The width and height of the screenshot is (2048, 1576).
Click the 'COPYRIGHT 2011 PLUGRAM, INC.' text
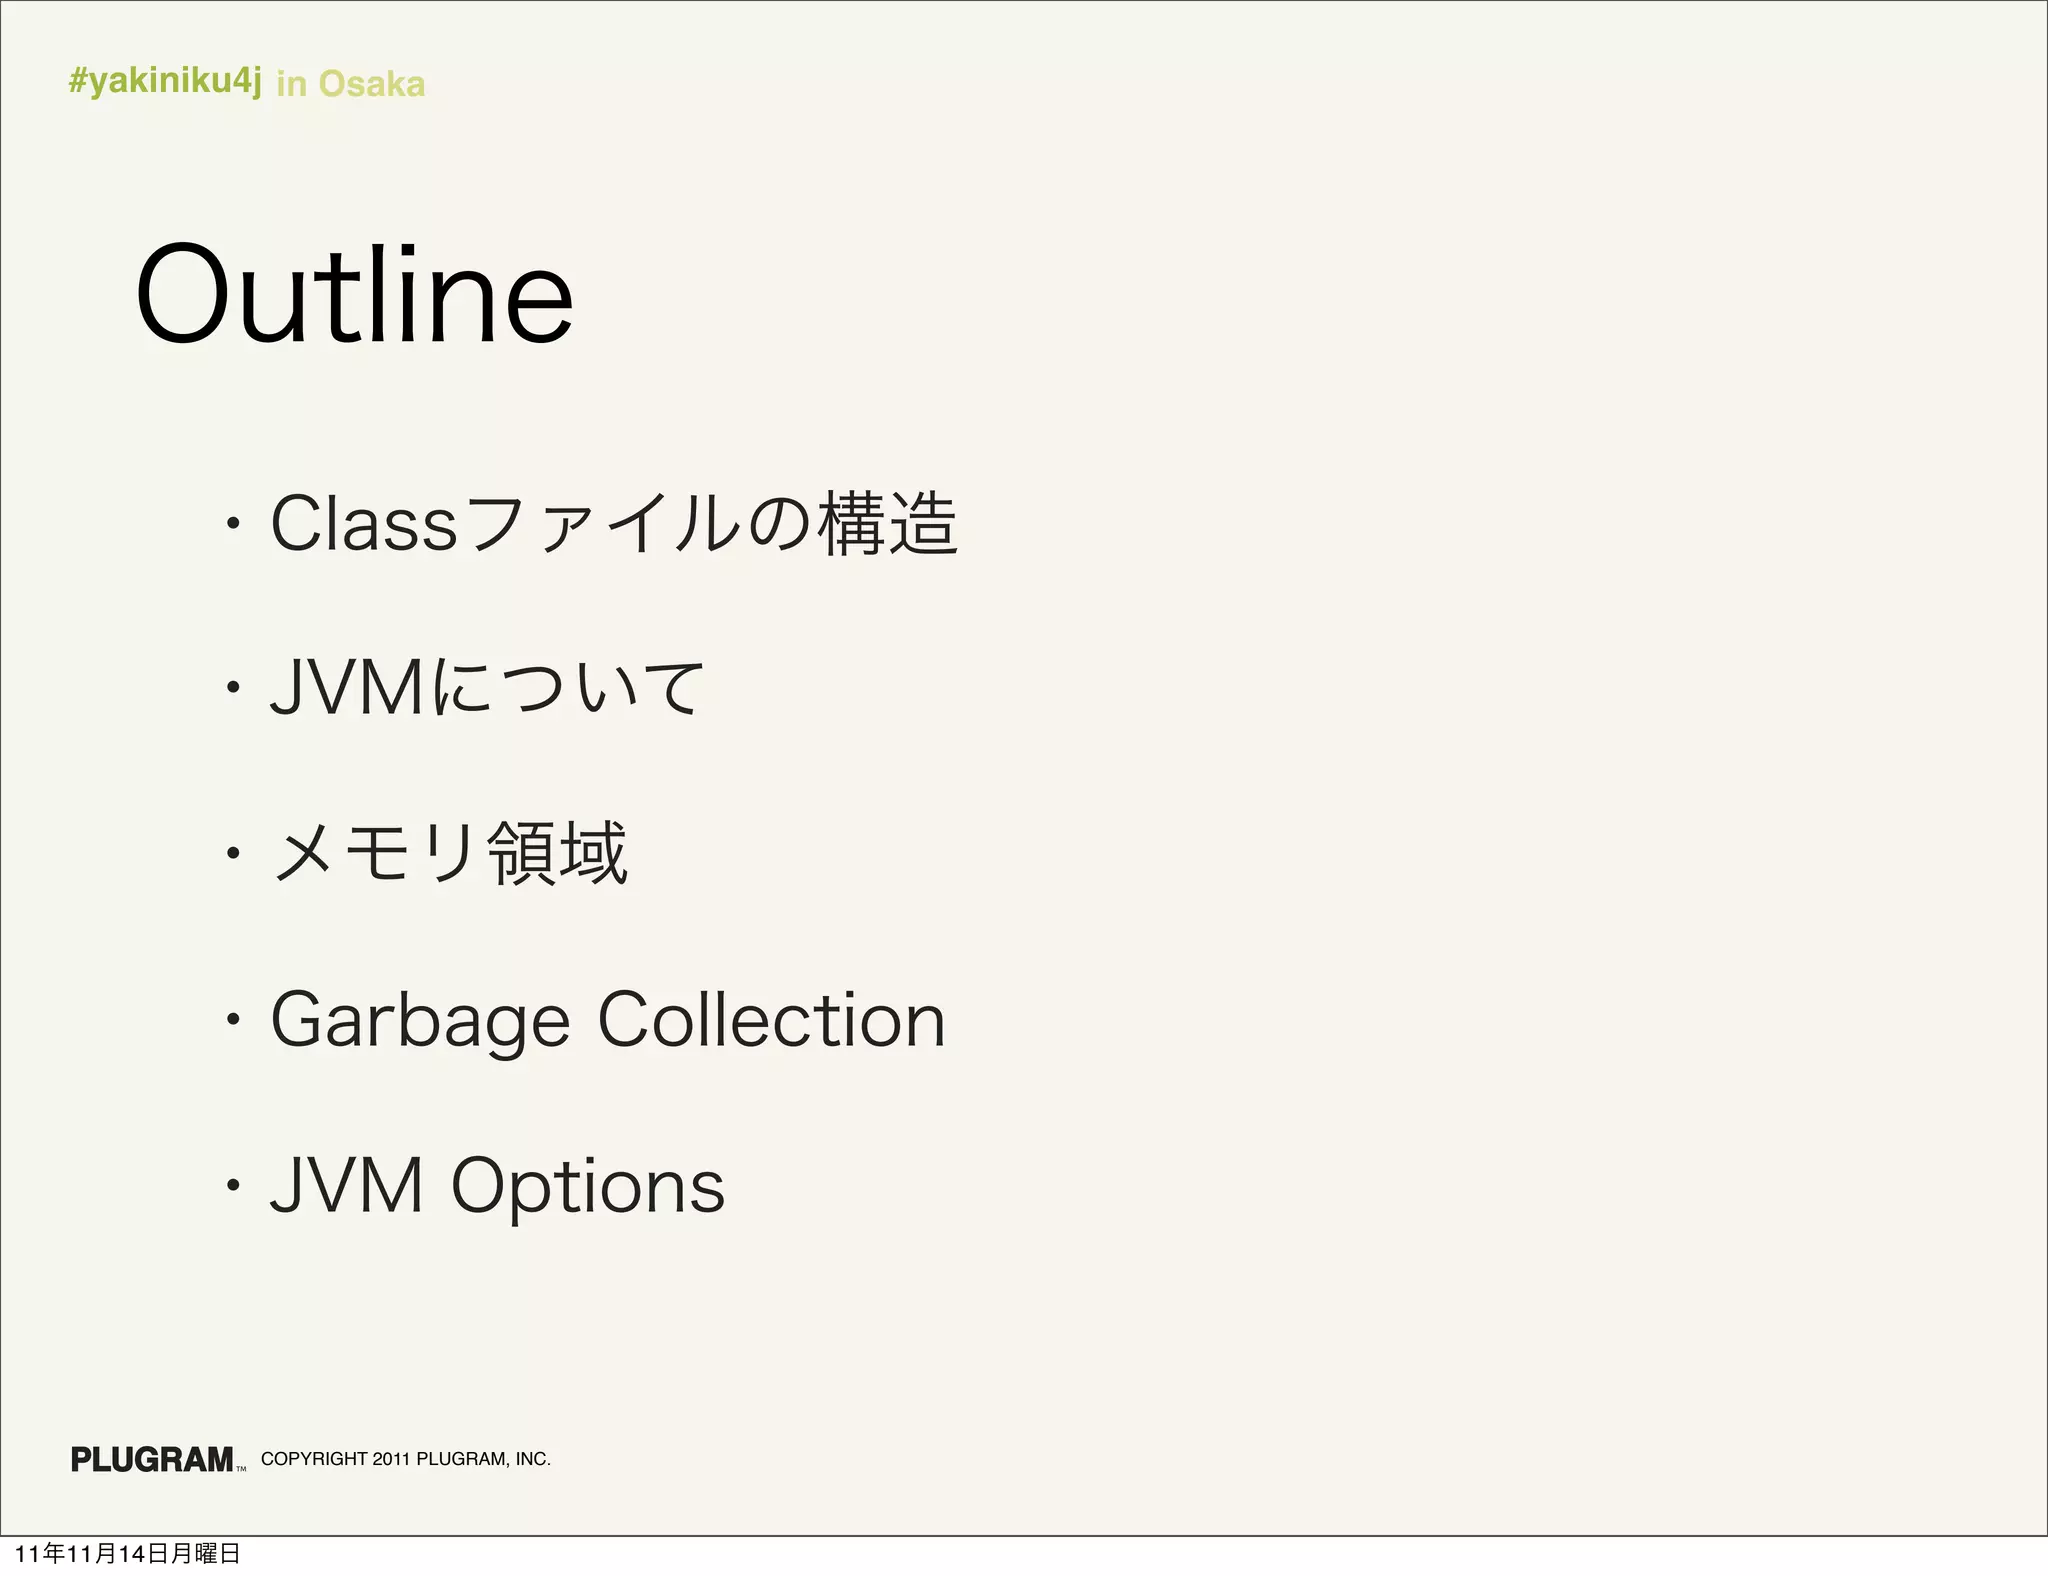tap(405, 1459)
